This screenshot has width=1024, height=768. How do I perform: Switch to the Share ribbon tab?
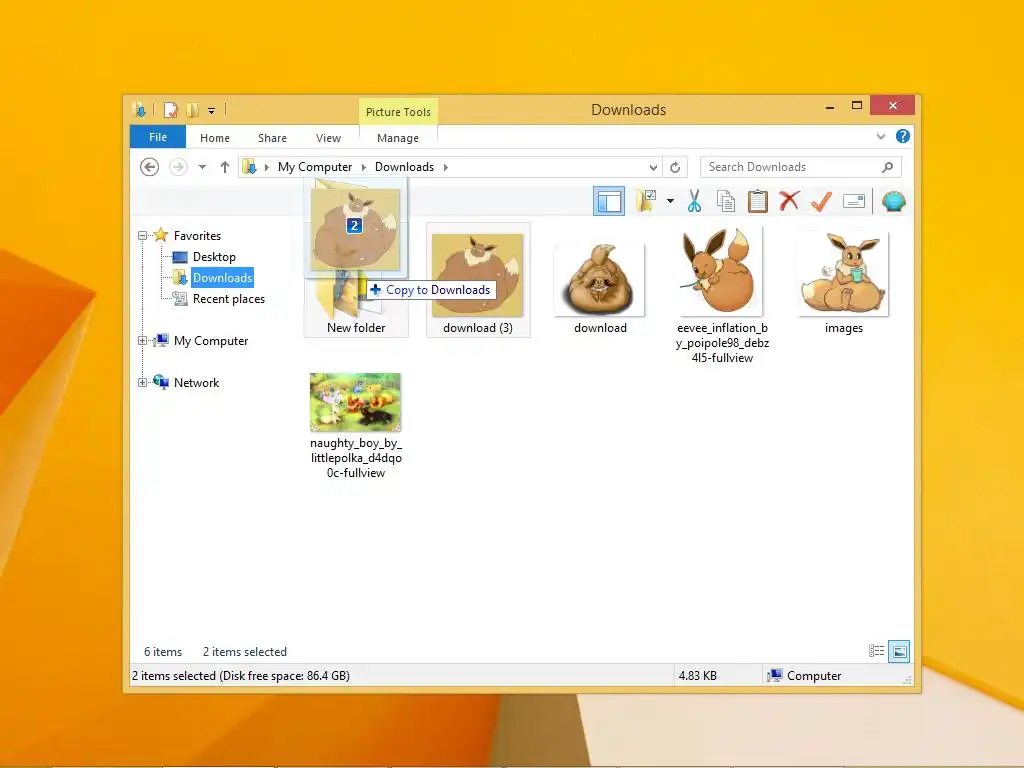click(272, 138)
